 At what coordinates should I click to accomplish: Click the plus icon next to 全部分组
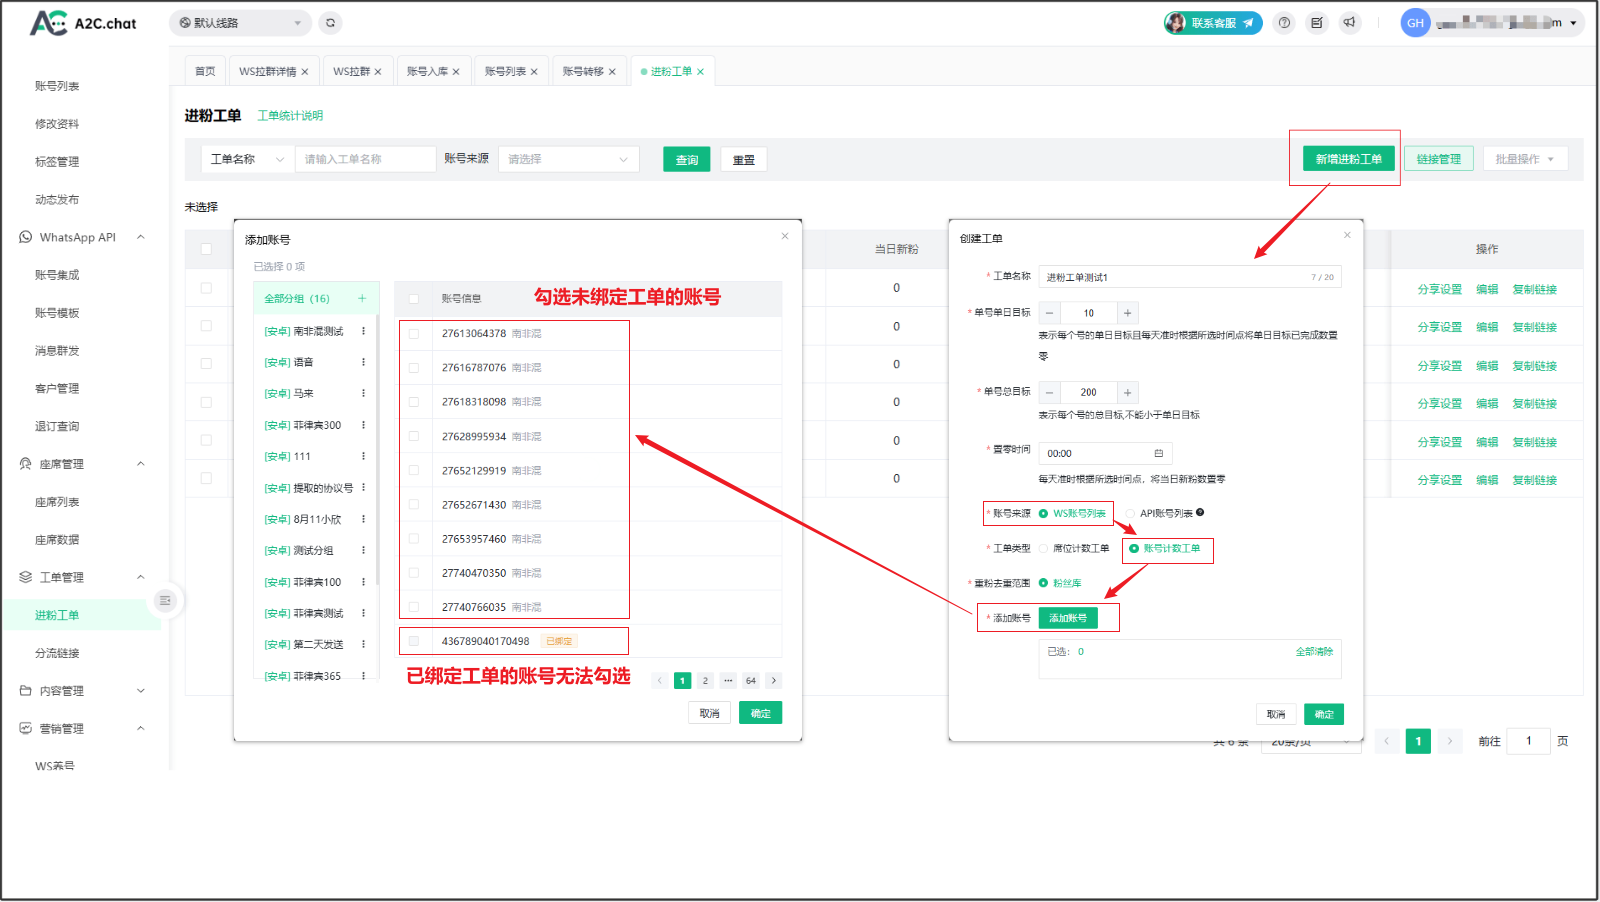(362, 298)
